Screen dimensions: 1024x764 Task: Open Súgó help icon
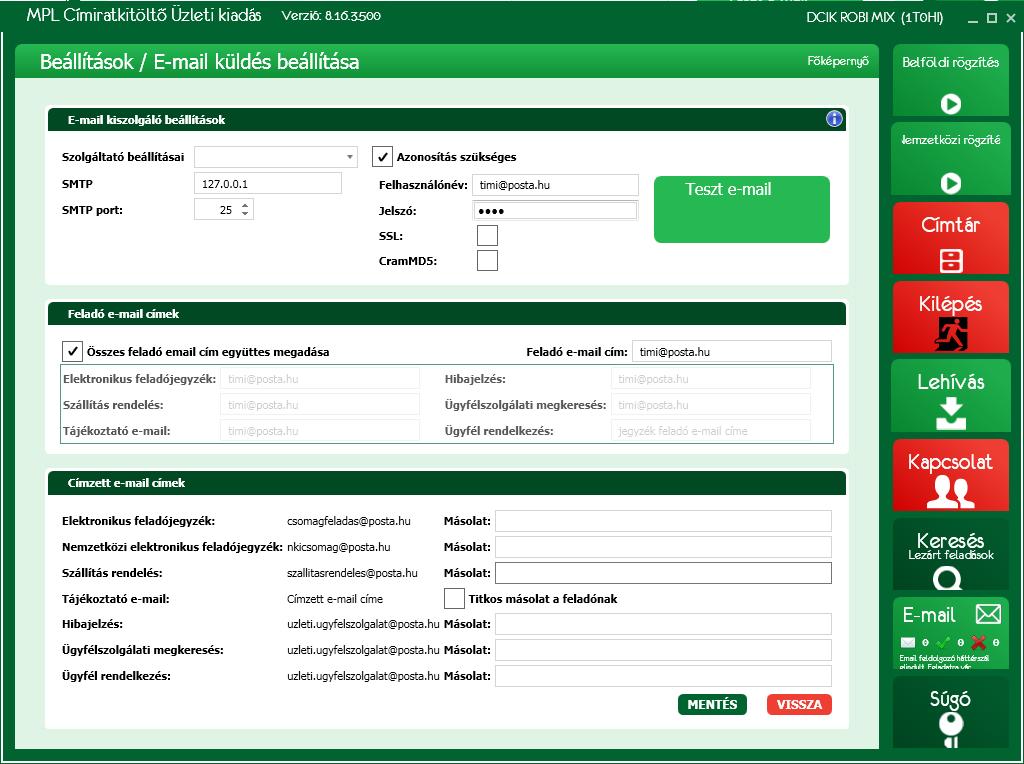951,730
